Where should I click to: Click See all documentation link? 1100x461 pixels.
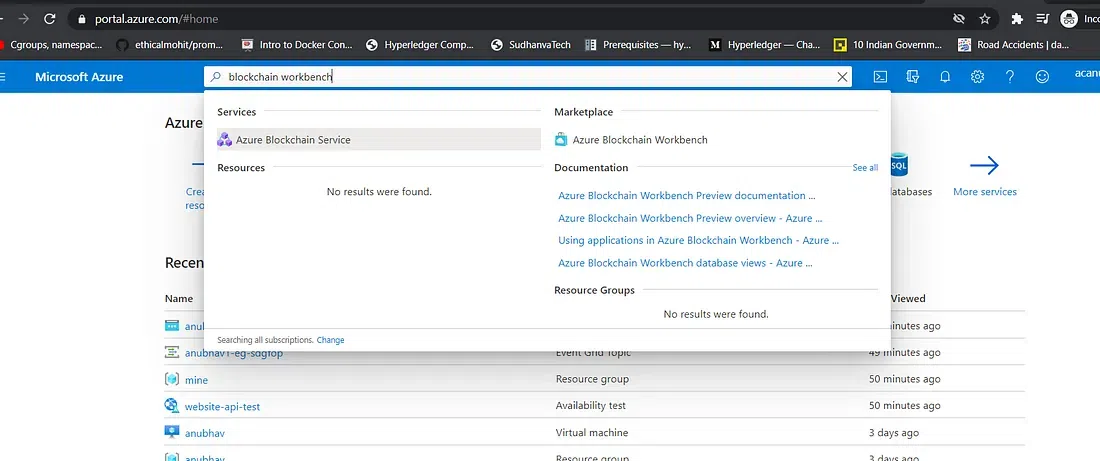(x=865, y=168)
